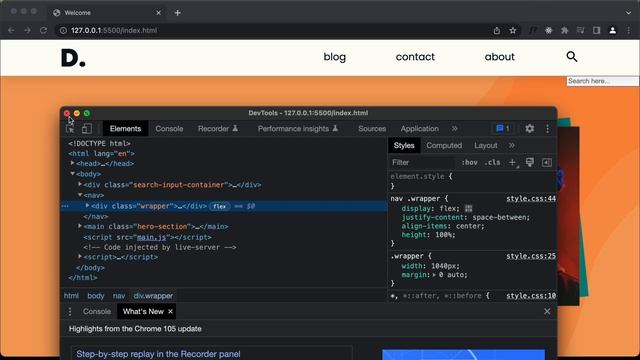Switch to the Console panel tab
This screenshot has width=640, height=360.
pos(169,129)
